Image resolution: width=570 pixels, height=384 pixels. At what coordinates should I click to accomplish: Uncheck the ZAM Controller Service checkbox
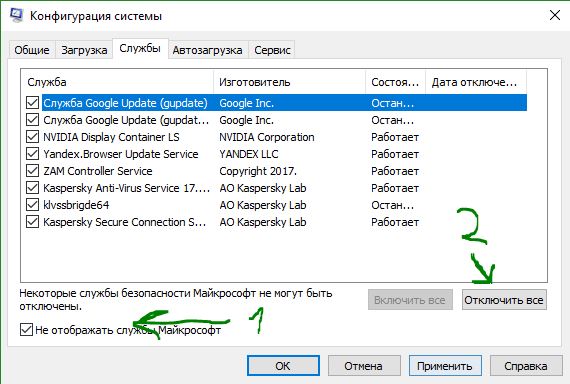[32, 171]
